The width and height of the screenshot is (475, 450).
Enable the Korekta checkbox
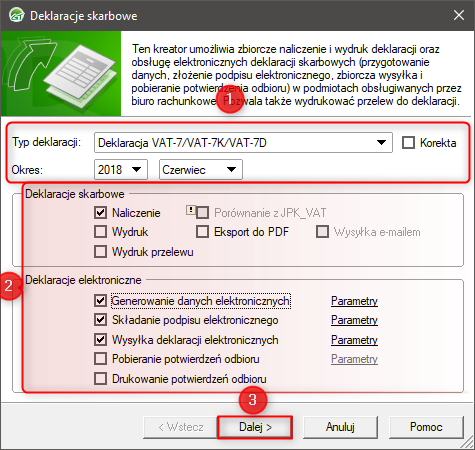point(408,143)
